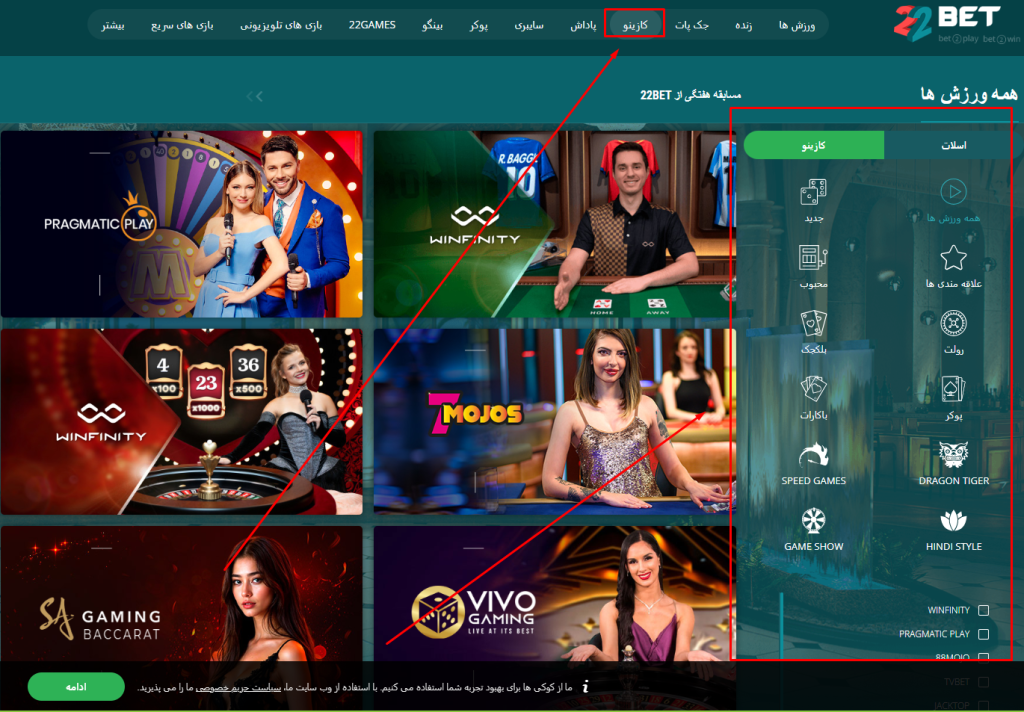
Task: Open the 7Mojos dealer banner
Action: coord(554,422)
